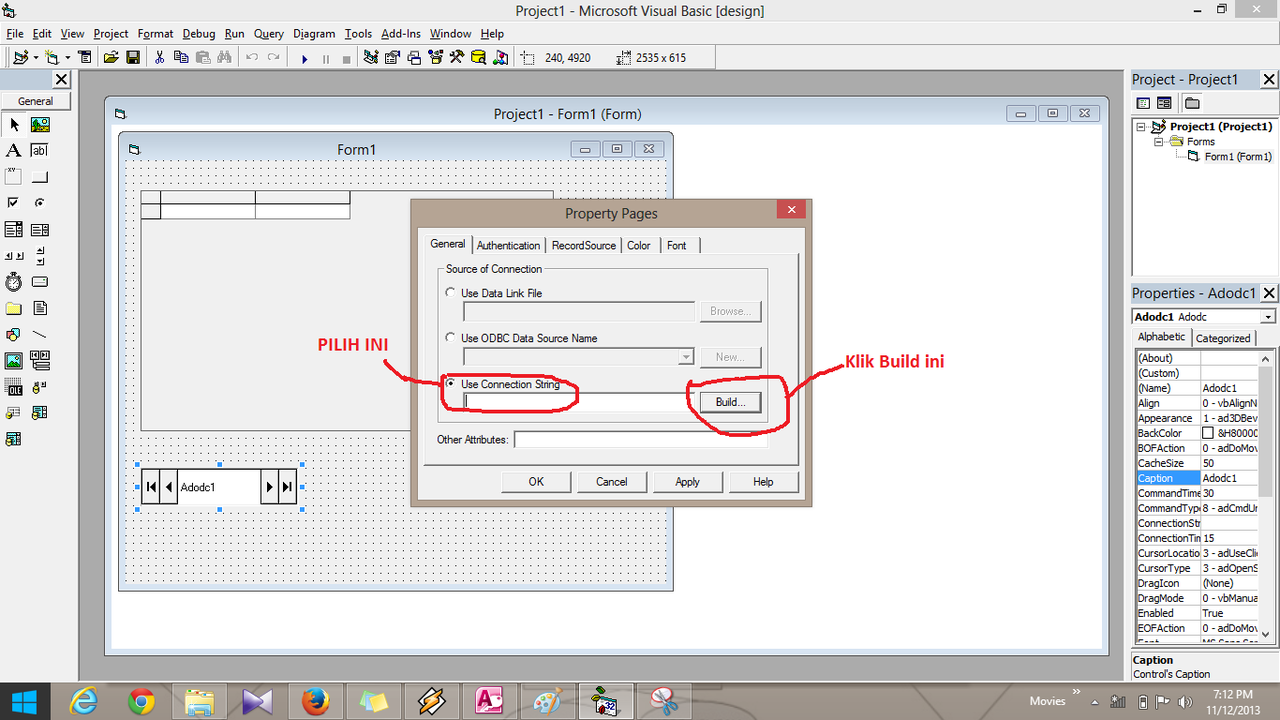Image resolution: width=1280 pixels, height=720 pixels.
Task: Select the PictureBox control in the toolbox
Action: [40, 125]
